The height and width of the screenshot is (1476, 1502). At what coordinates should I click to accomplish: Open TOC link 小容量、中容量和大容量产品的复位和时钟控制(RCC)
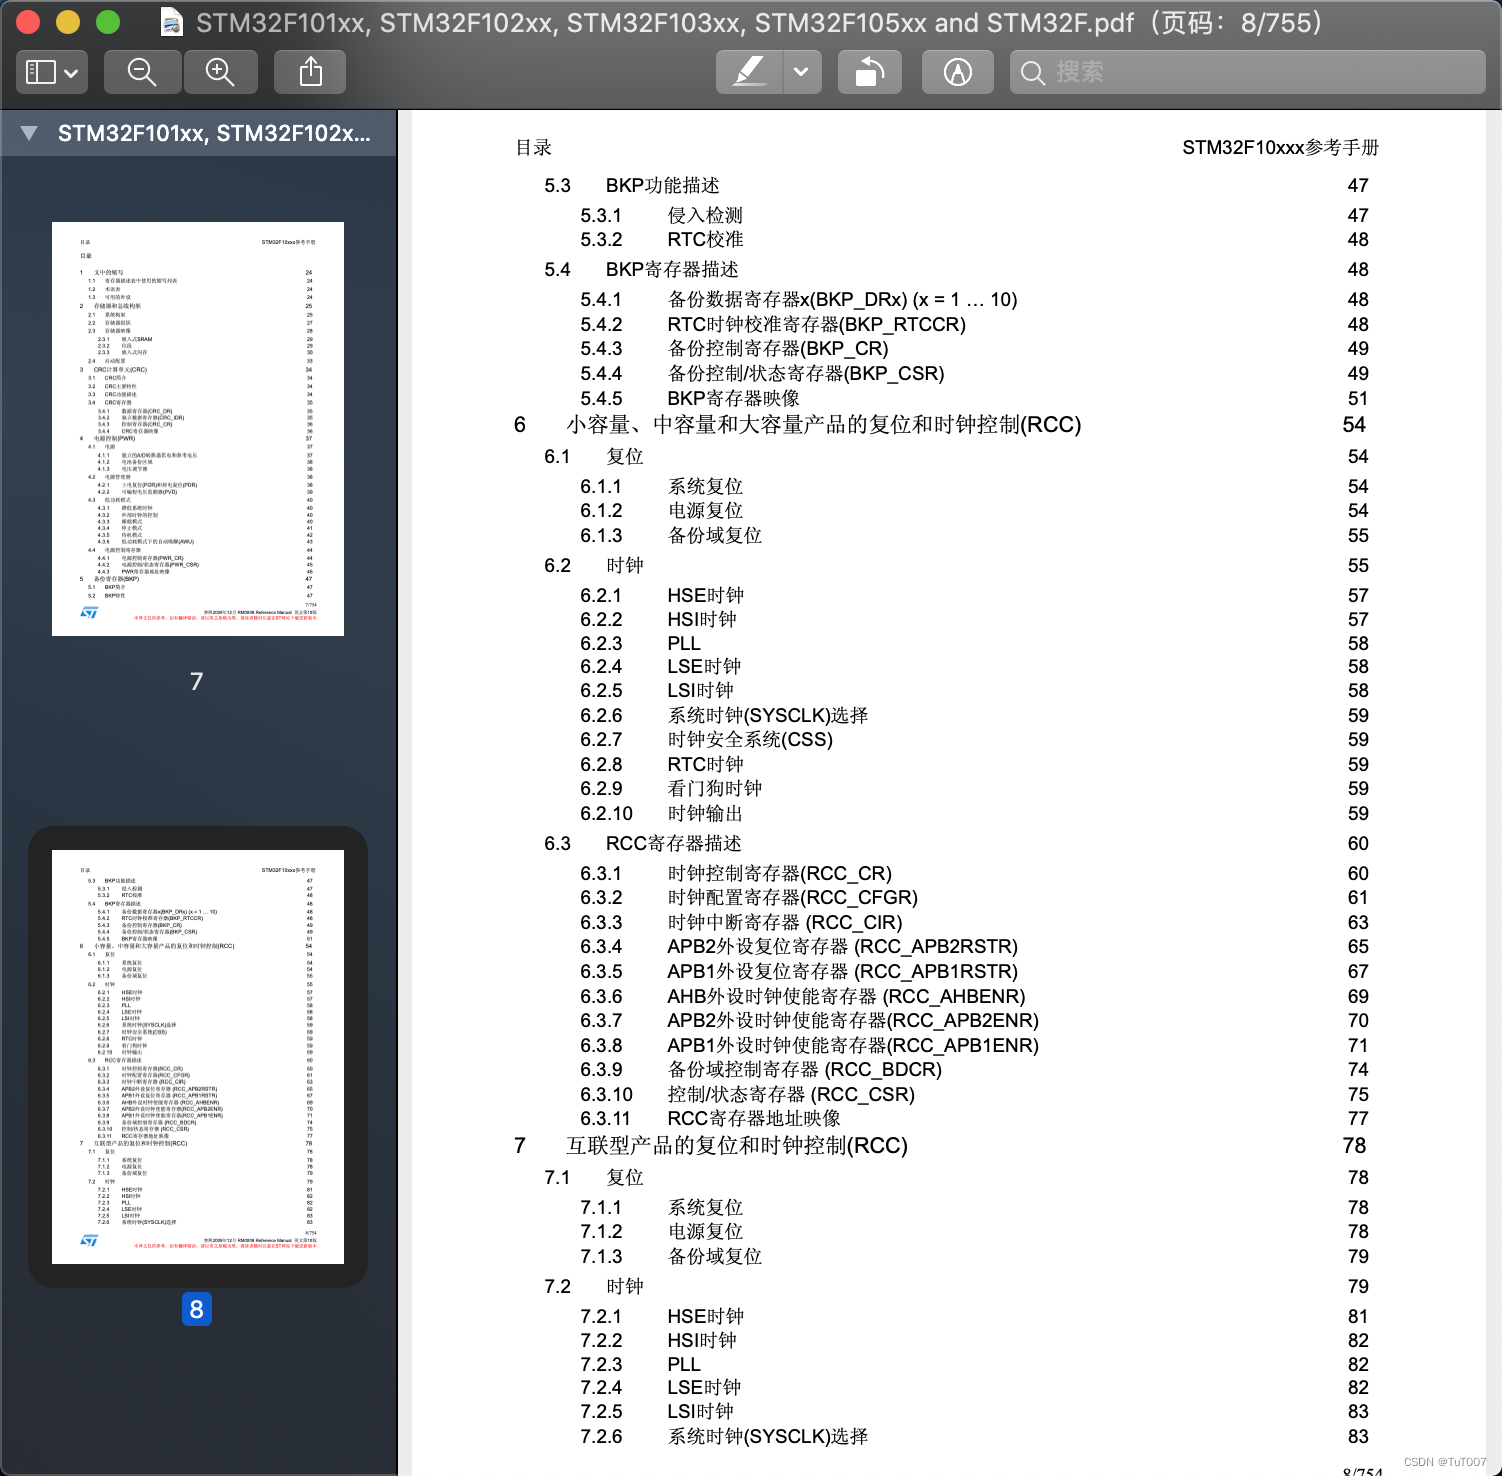[x=820, y=424]
